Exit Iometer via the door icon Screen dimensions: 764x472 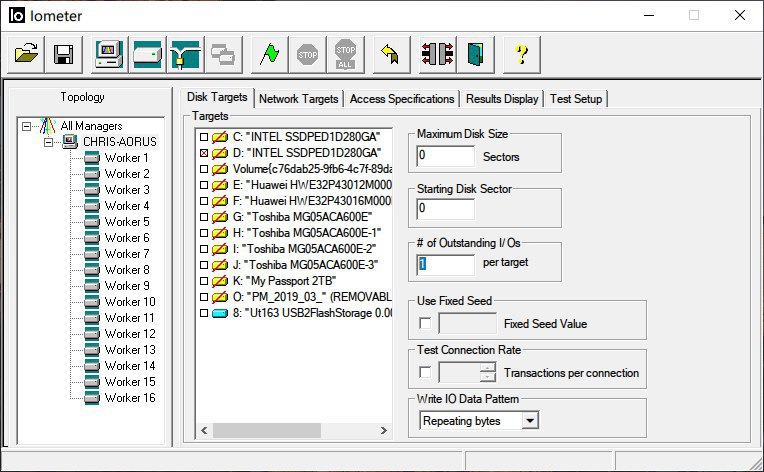(x=476, y=54)
